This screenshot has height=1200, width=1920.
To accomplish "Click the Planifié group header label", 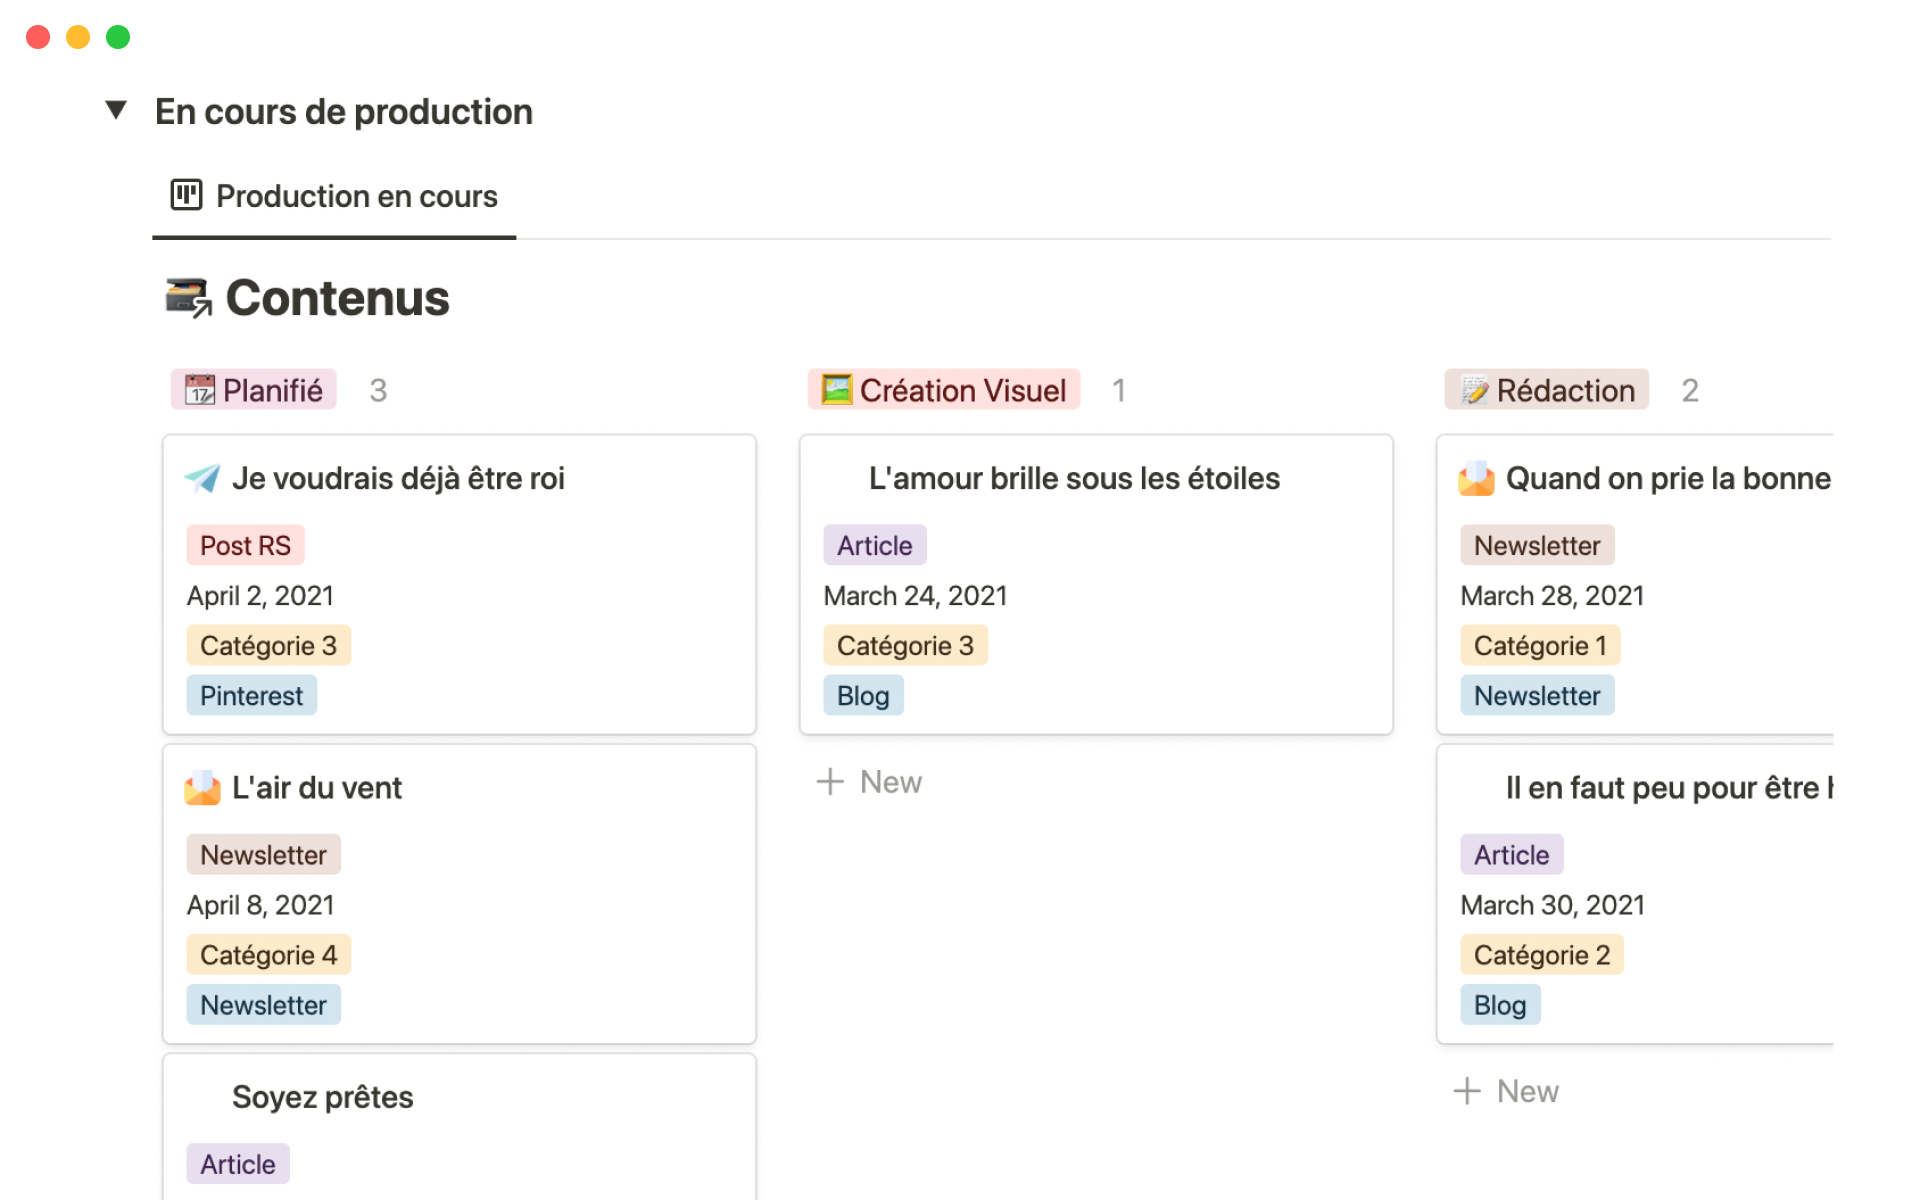I will pyautogui.click(x=272, y=390).
